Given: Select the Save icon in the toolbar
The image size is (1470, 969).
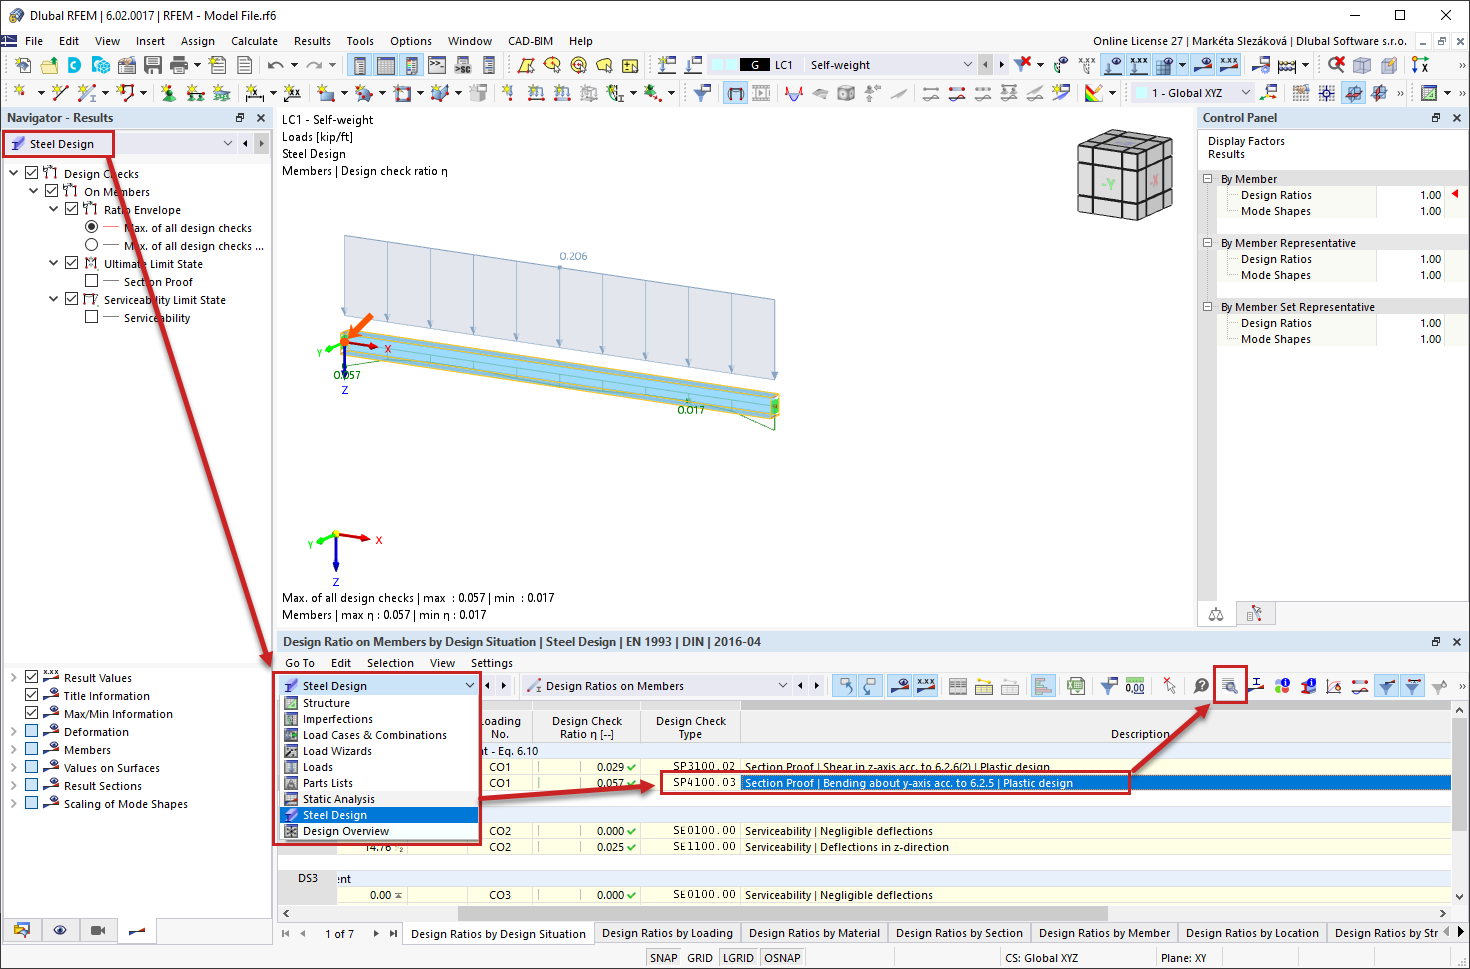Looking at the screenshot, I should [152, 64].
